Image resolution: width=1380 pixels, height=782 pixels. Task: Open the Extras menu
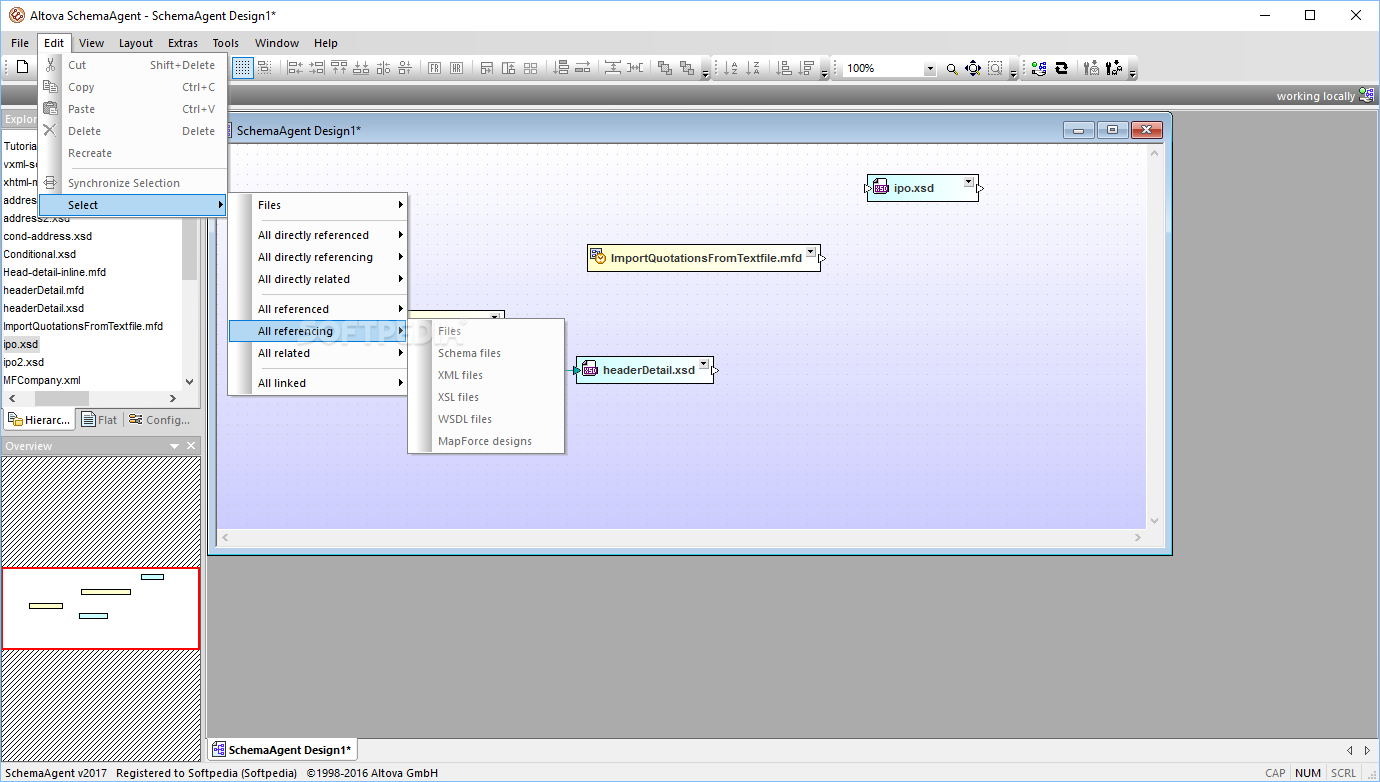coord(183,43)
